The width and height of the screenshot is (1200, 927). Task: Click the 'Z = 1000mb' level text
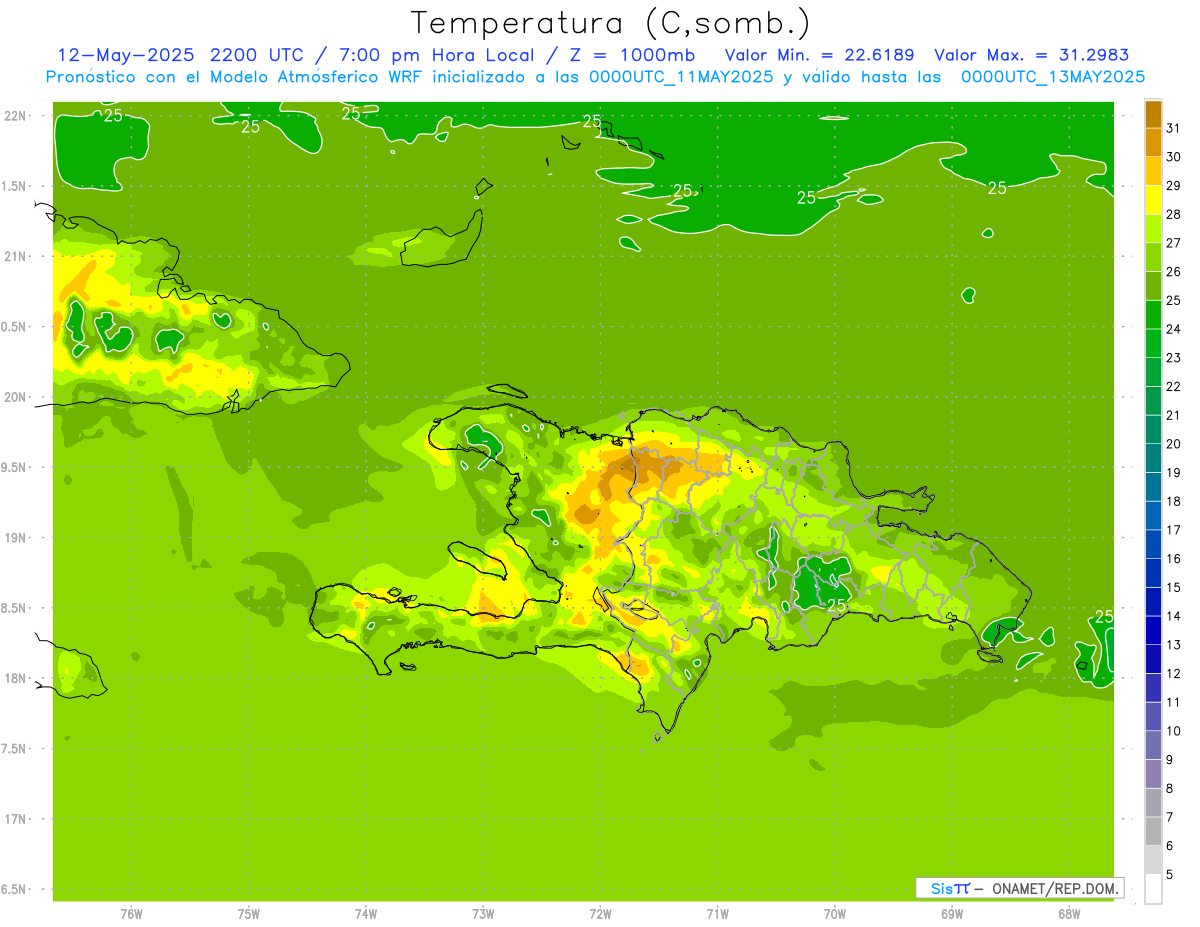click(634, 55)
